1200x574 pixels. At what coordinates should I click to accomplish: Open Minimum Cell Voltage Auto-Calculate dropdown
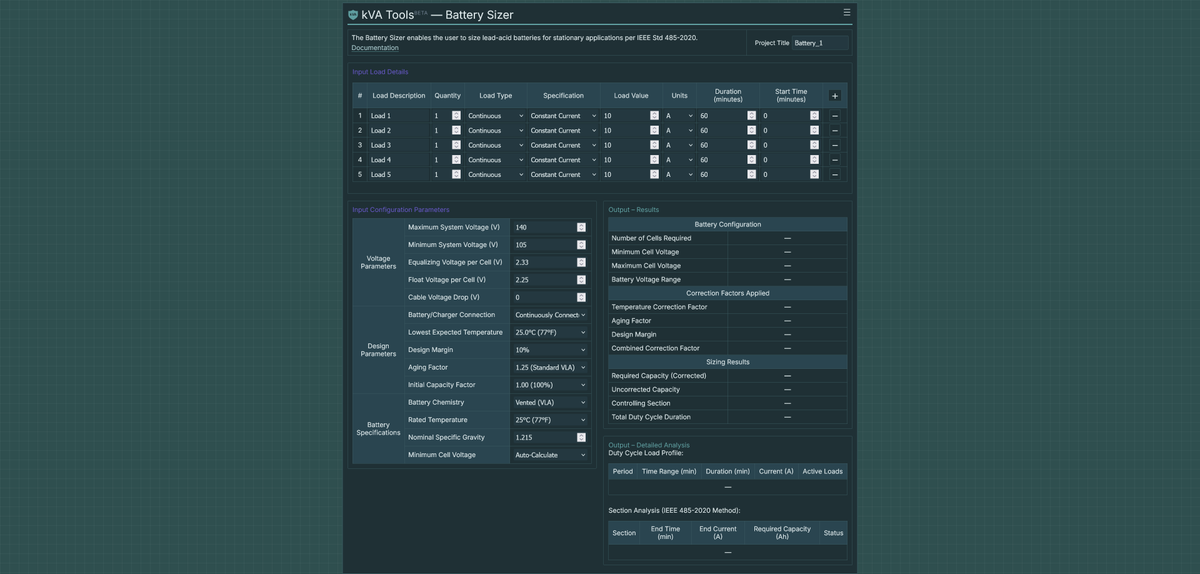coord(550,455)
